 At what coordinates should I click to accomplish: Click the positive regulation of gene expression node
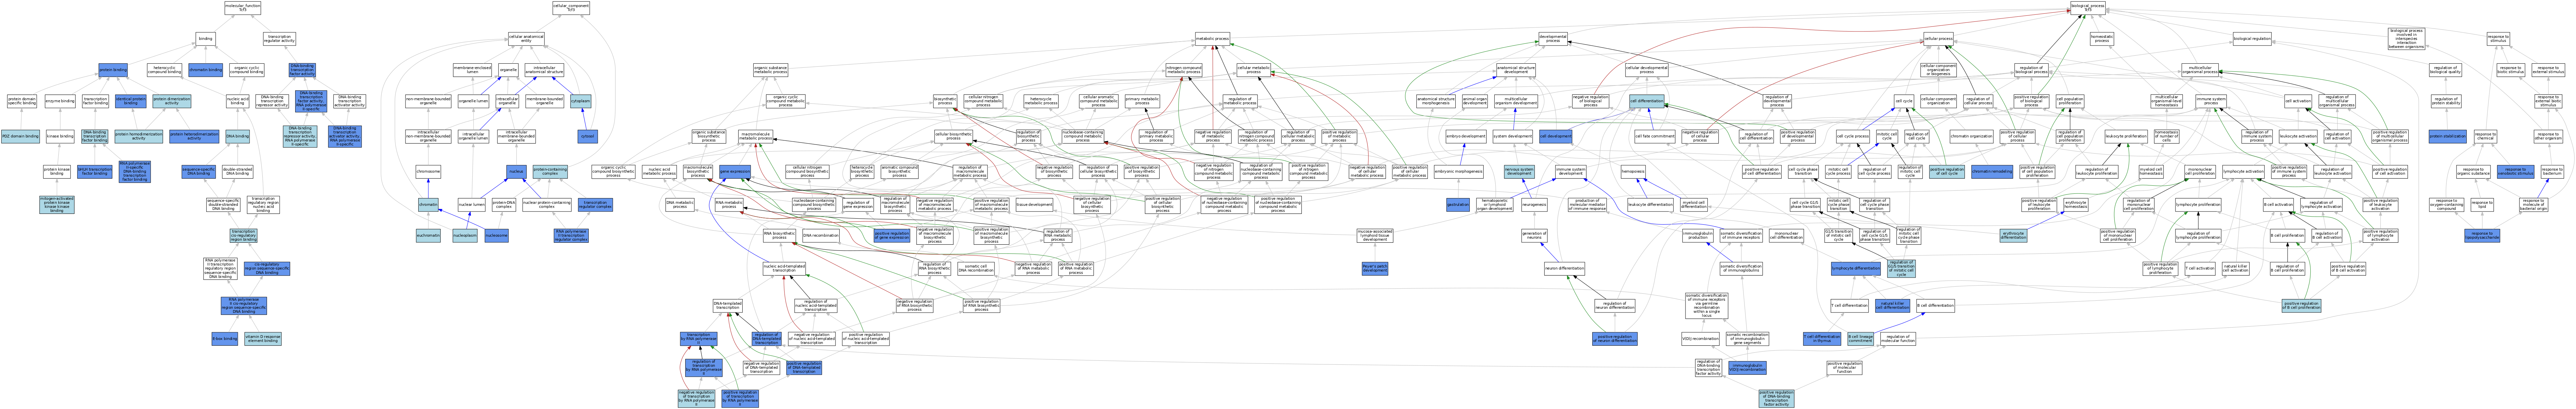click(x=892, y=236)
